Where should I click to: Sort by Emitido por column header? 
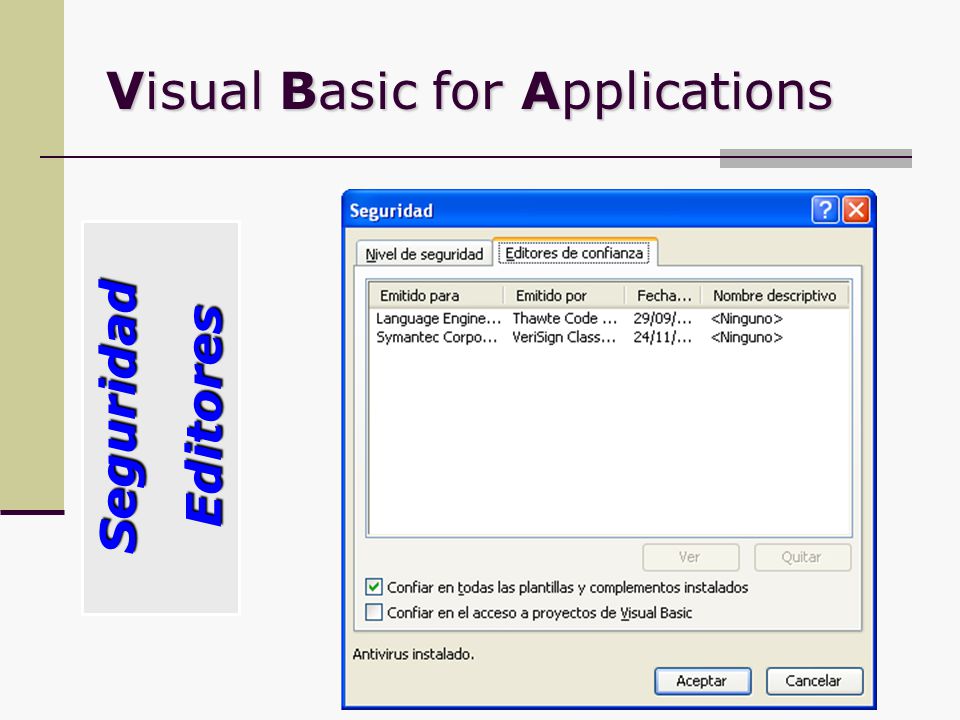click(x=564, y=296)
